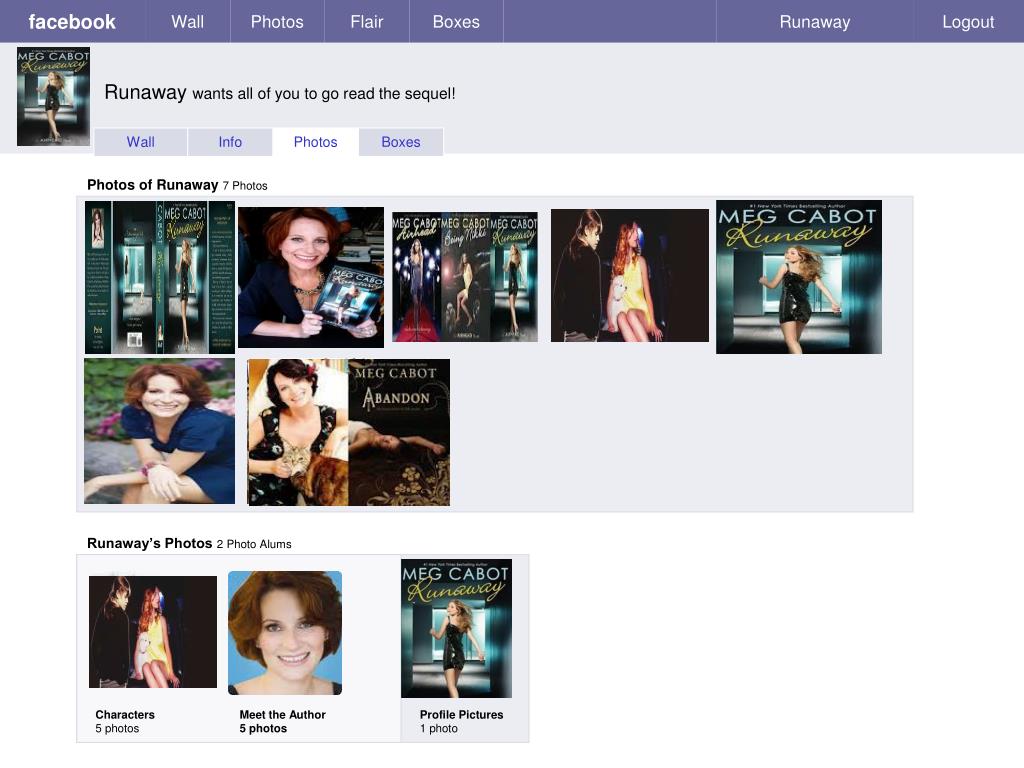1024x768 pixels.
Task: Switch to the Boxes profile tab
Action: click(400, 142)
